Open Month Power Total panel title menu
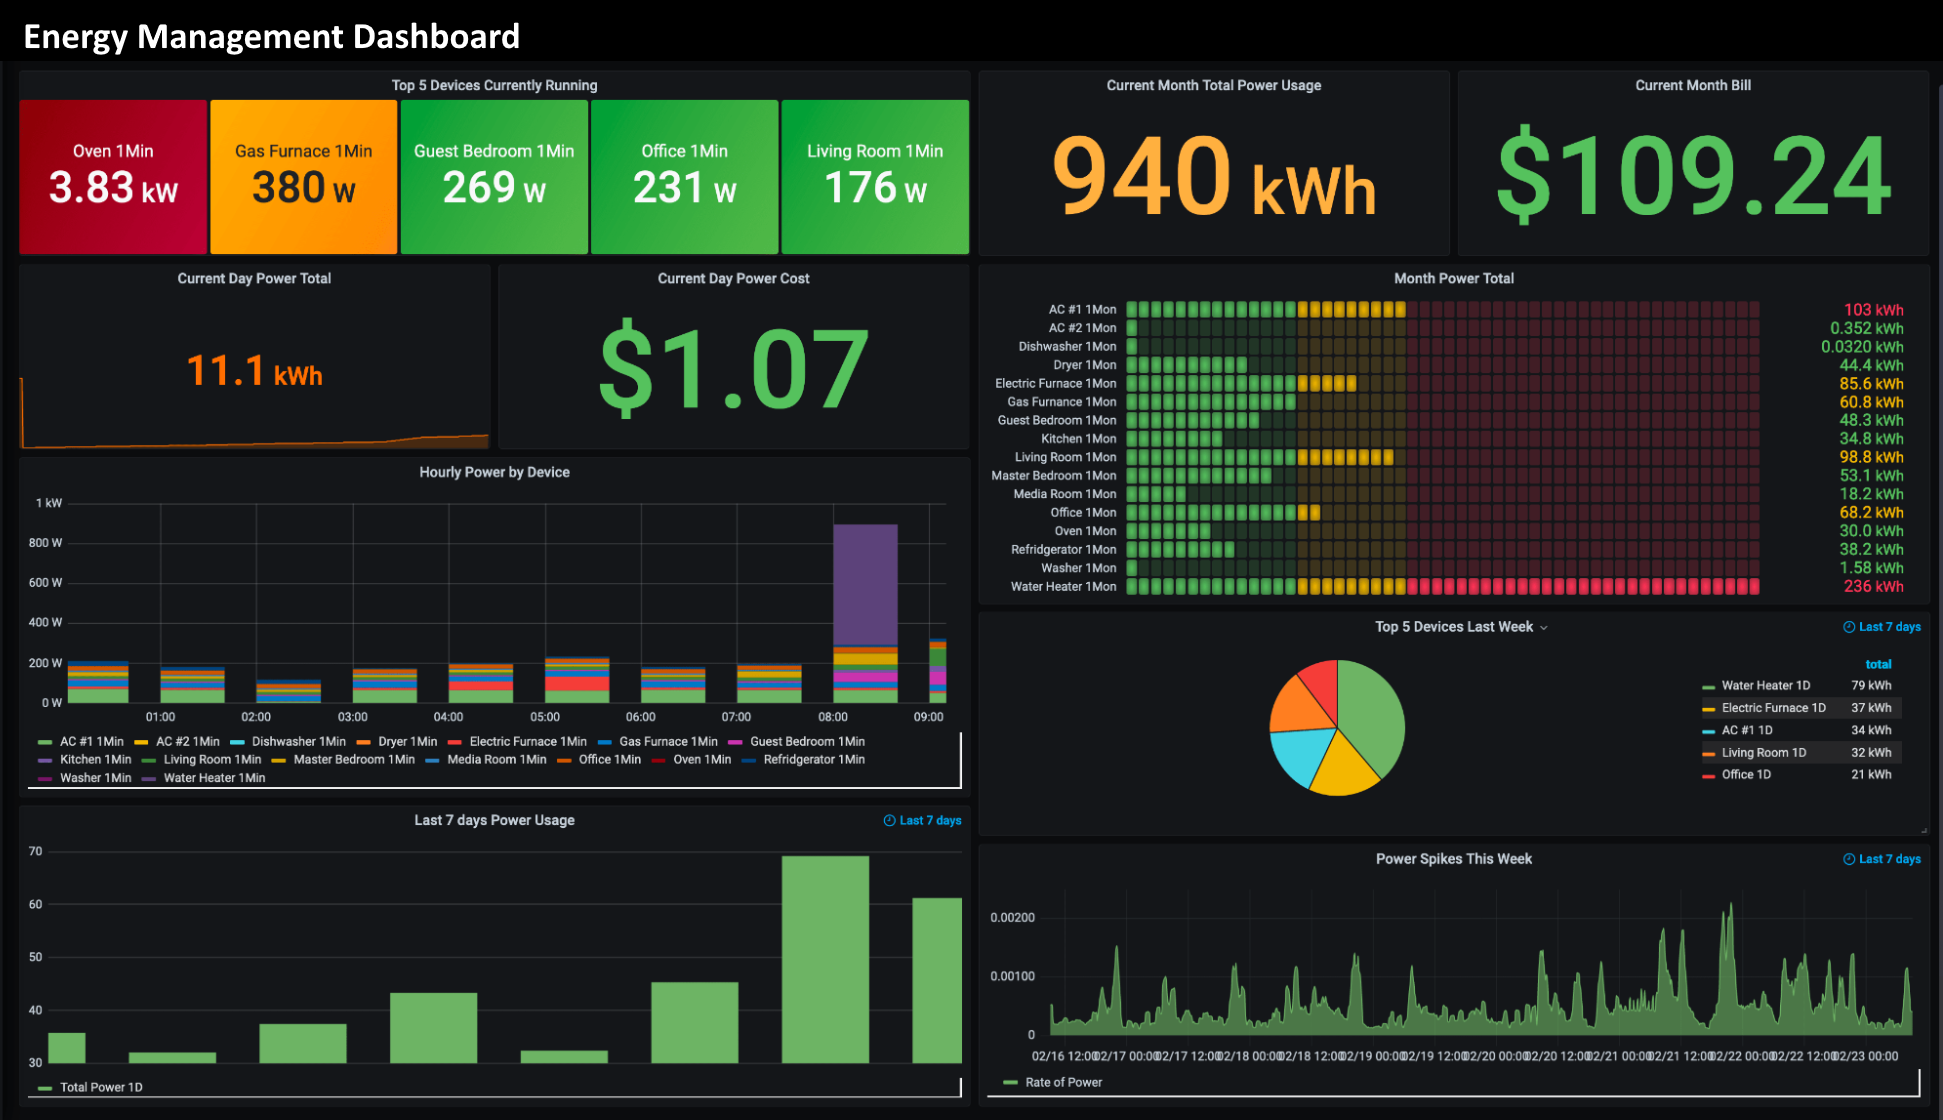Screen dimensions: 1943x1120 coord(1453,279)
